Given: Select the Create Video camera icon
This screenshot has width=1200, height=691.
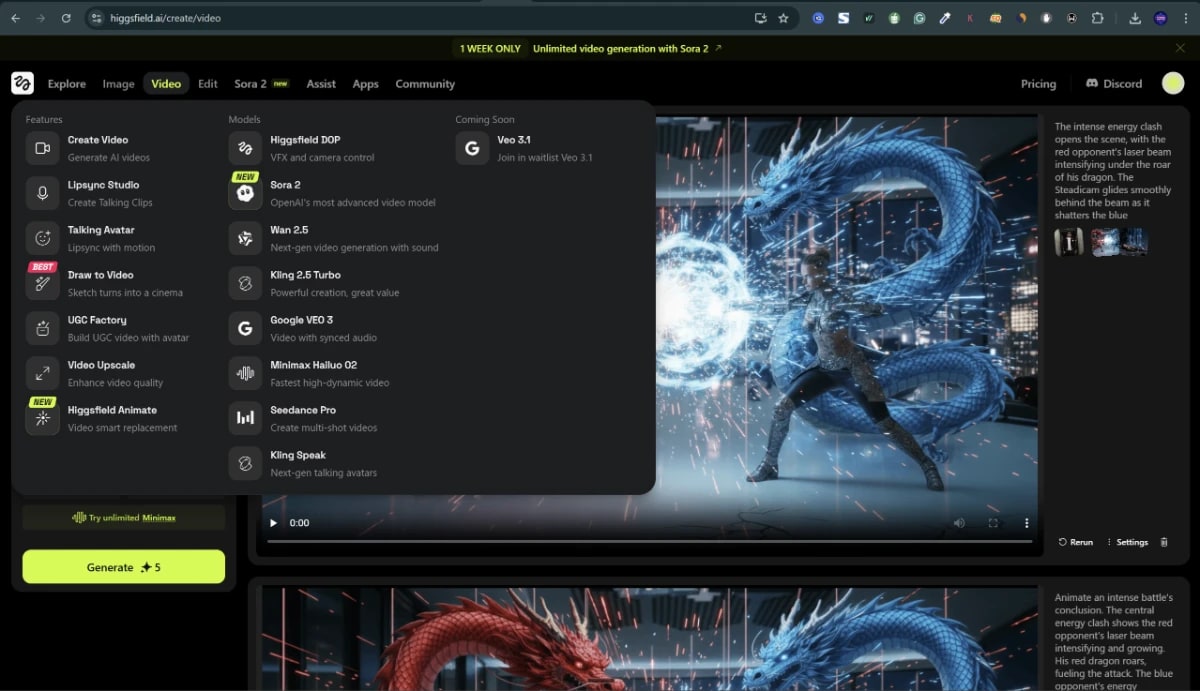Looking at the screenshot, I should tap(43, 148).
